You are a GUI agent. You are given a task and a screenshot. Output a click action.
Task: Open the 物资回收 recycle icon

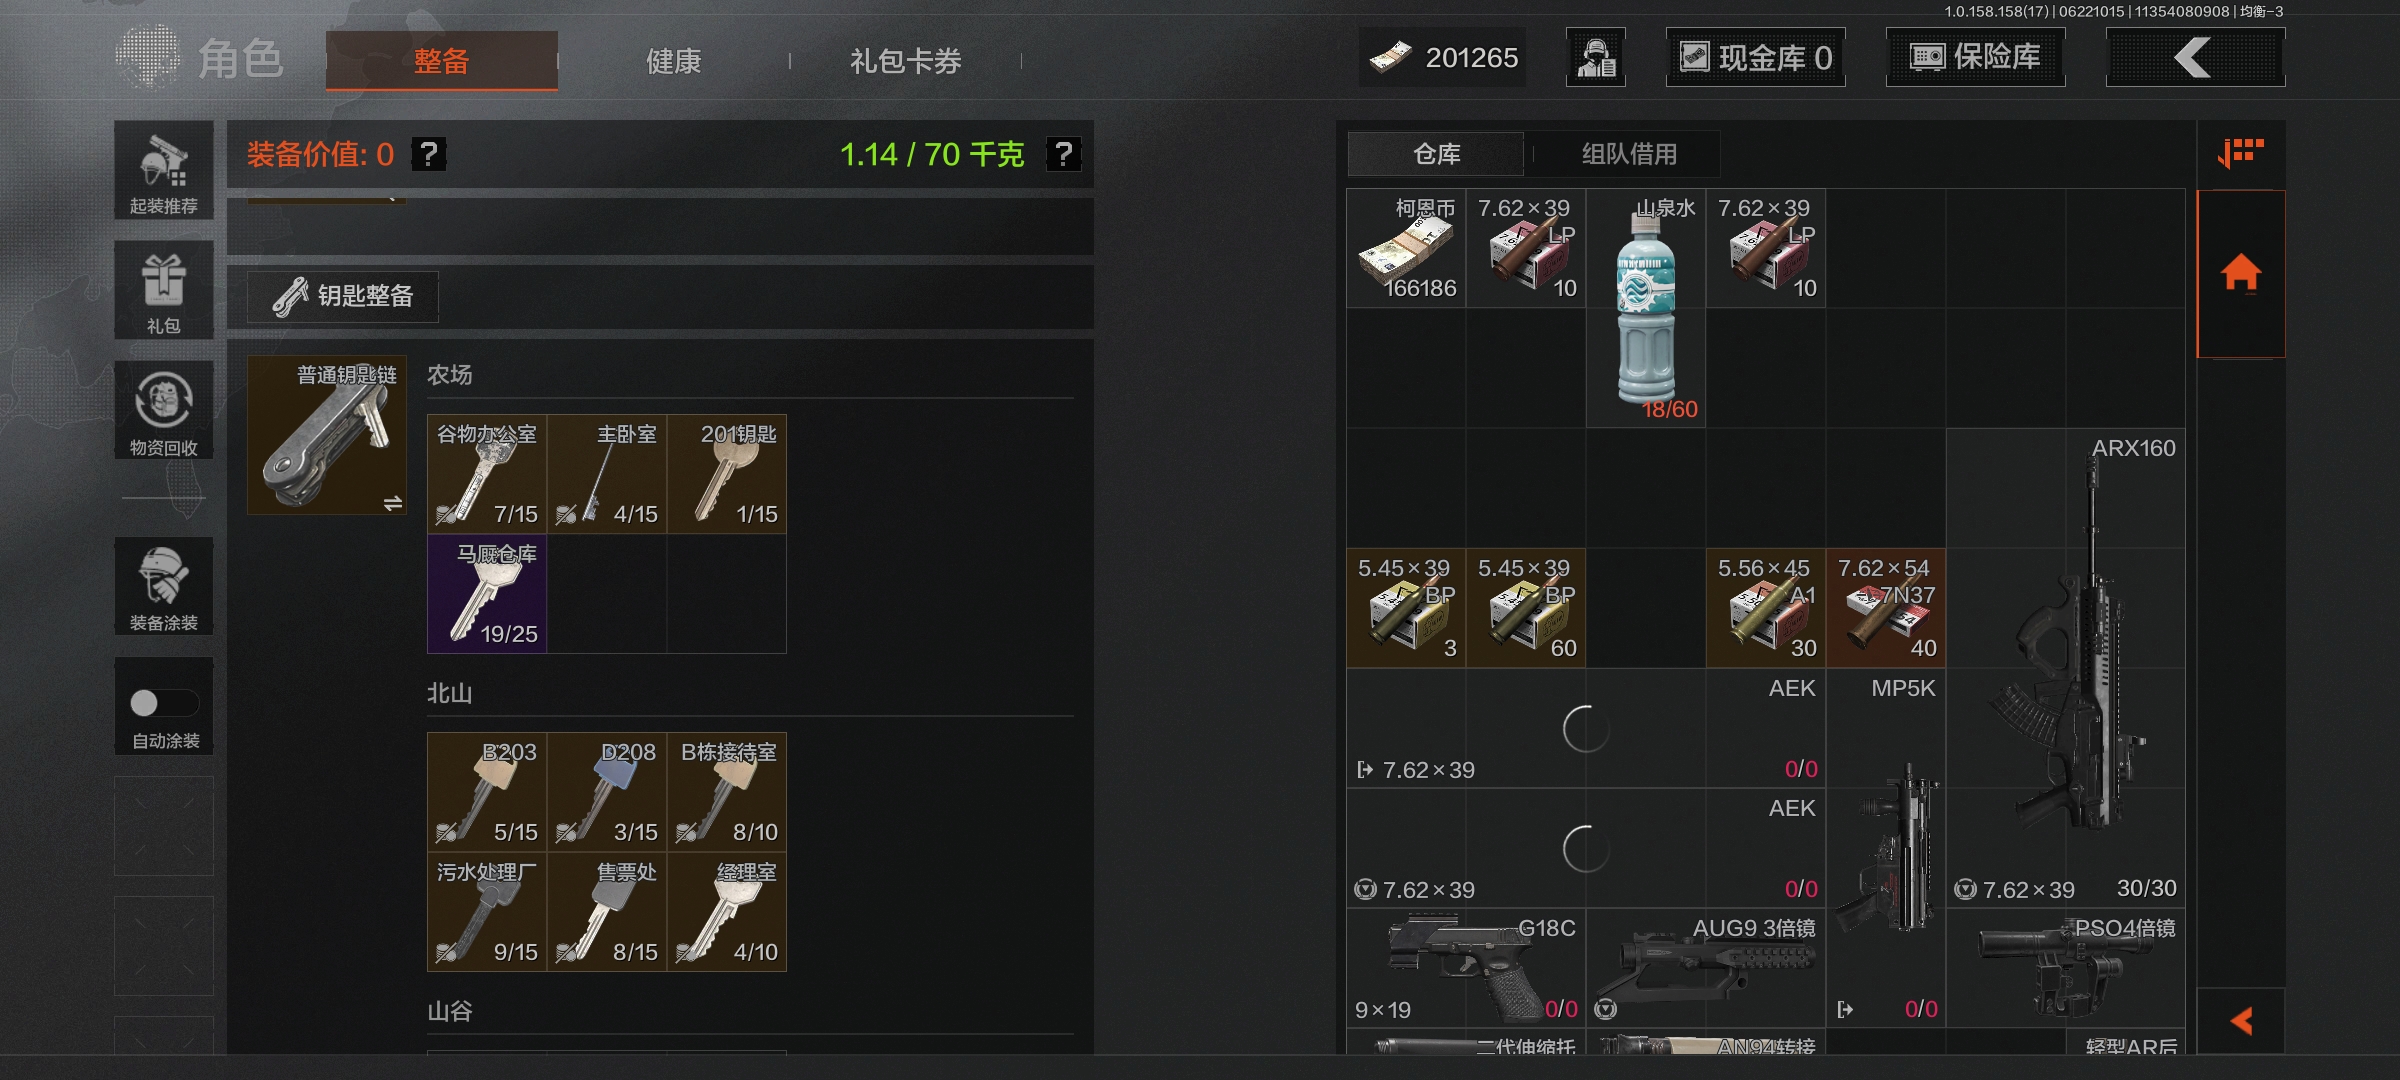point(164,411)
